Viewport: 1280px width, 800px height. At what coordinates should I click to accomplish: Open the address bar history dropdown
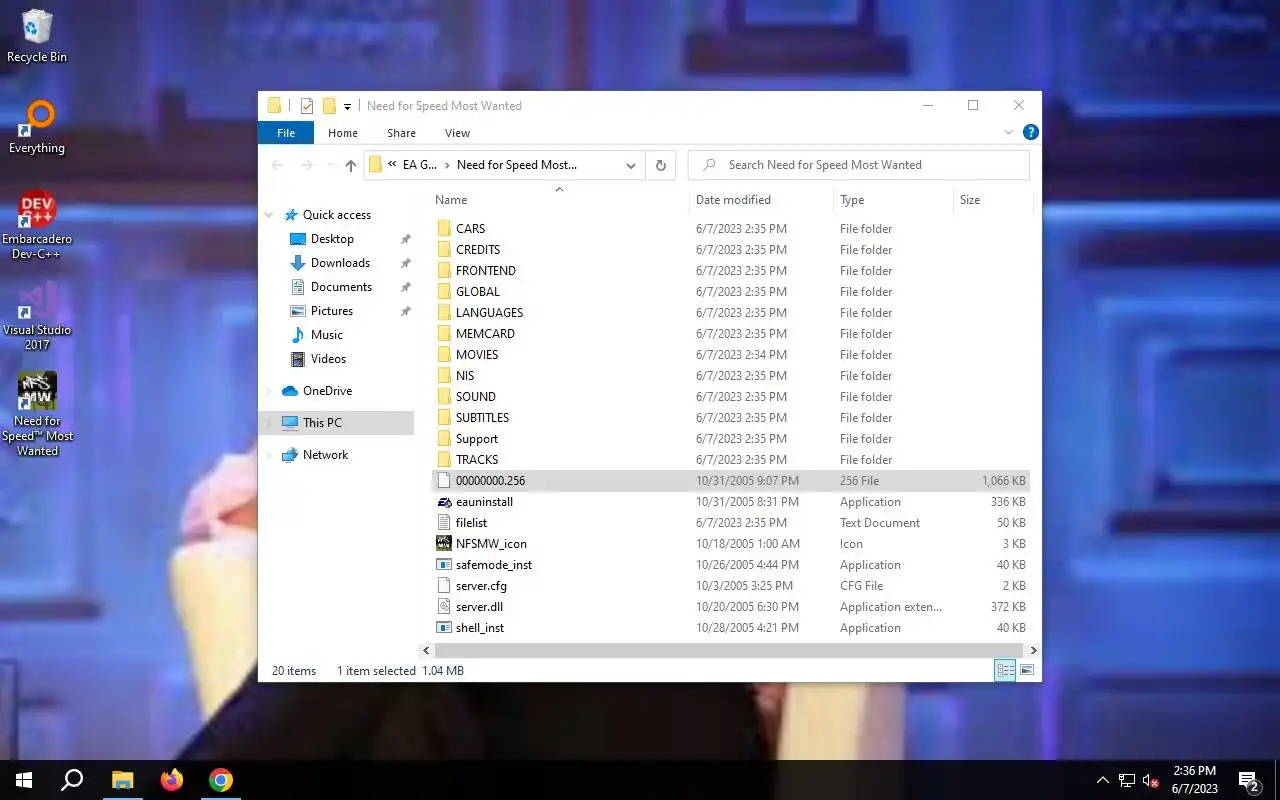pos(631,165)
